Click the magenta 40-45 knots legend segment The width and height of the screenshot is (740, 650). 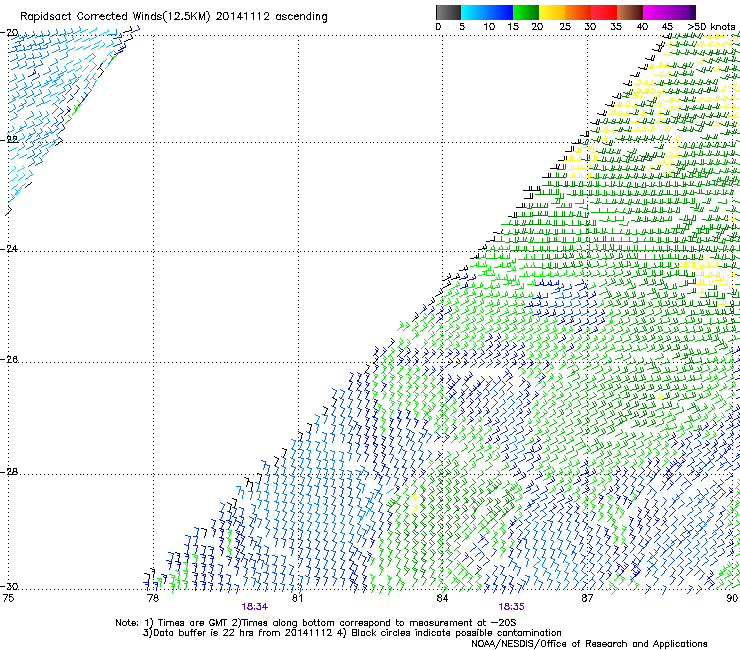click(x=656, y=12)
